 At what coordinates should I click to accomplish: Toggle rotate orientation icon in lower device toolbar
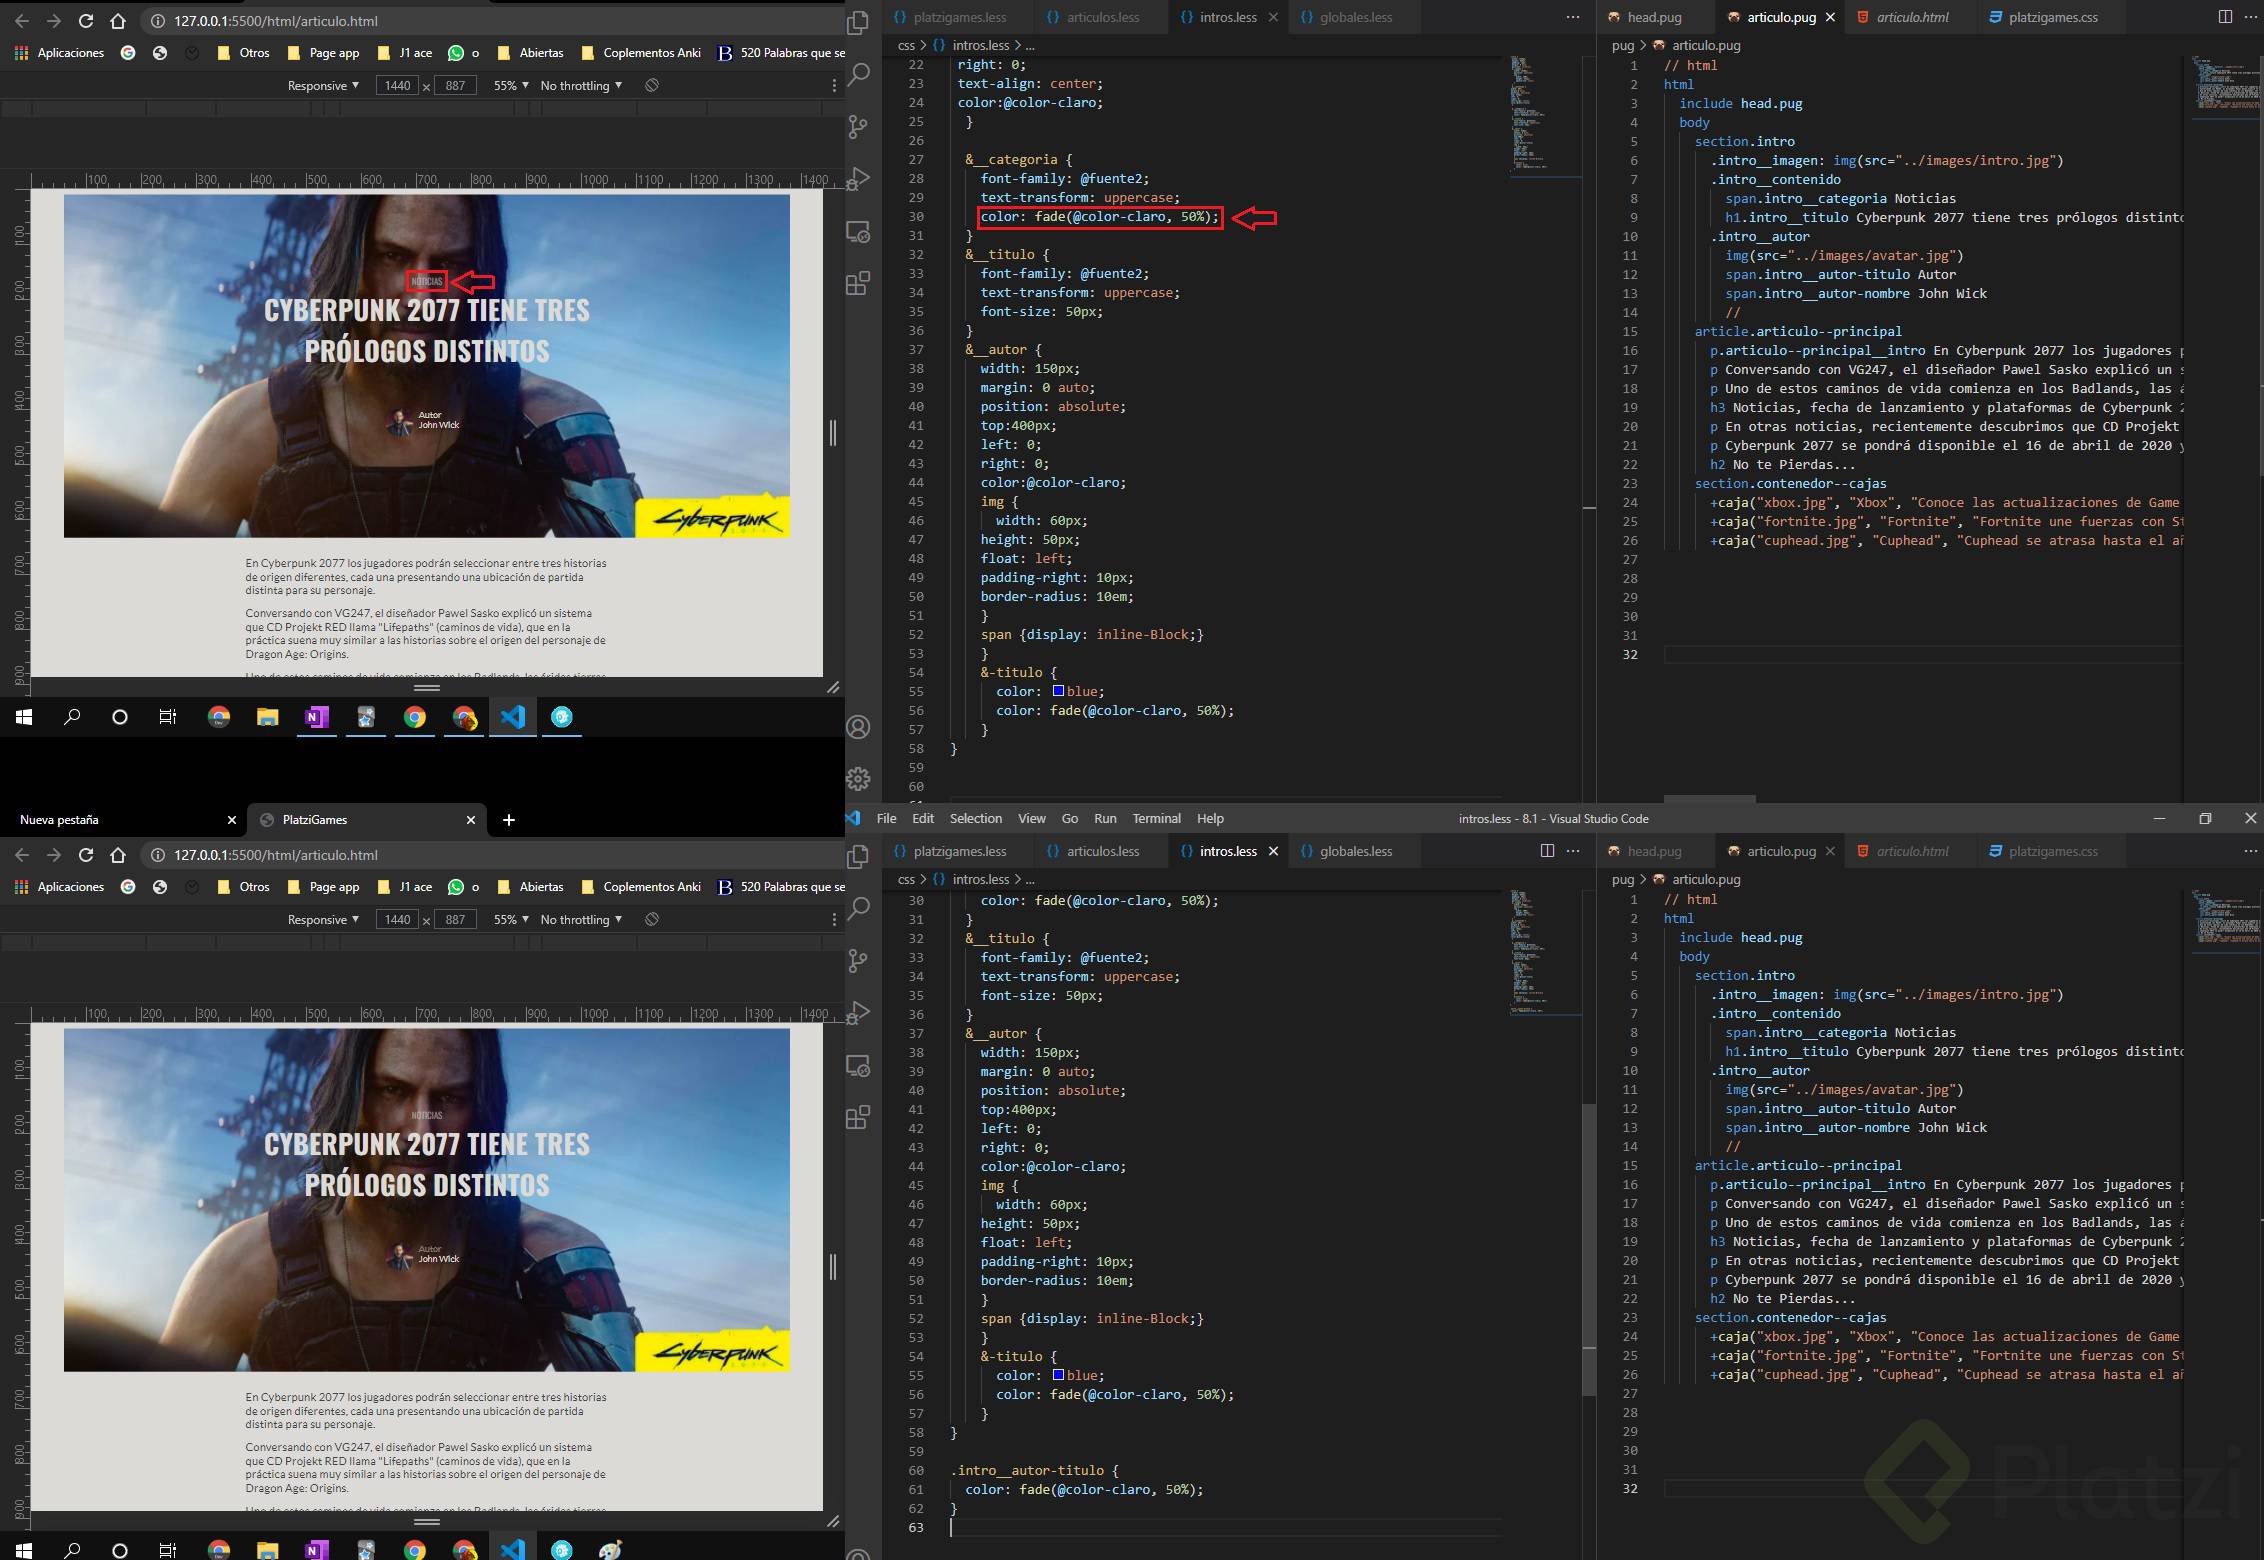point(652,919)
